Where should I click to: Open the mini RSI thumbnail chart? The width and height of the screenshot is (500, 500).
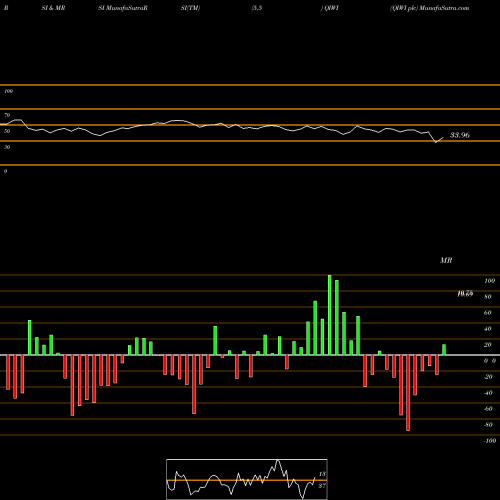[247, 479]
